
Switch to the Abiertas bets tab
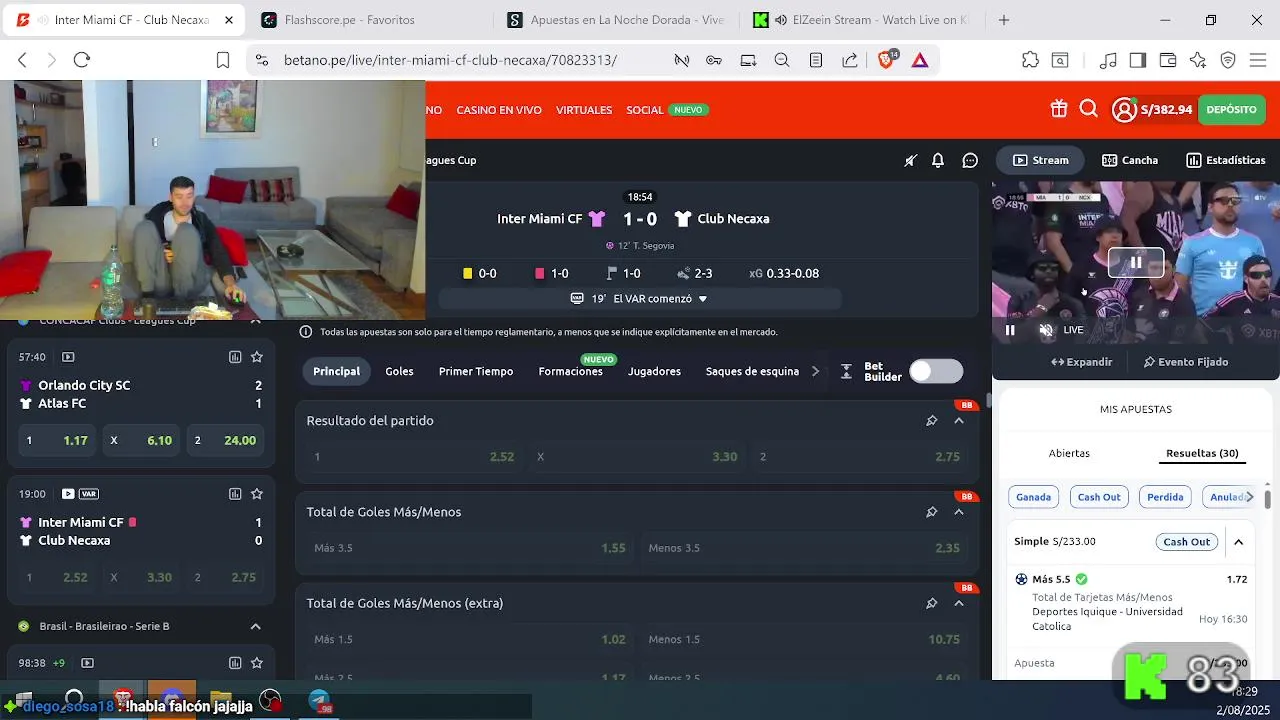[1069, 453]
